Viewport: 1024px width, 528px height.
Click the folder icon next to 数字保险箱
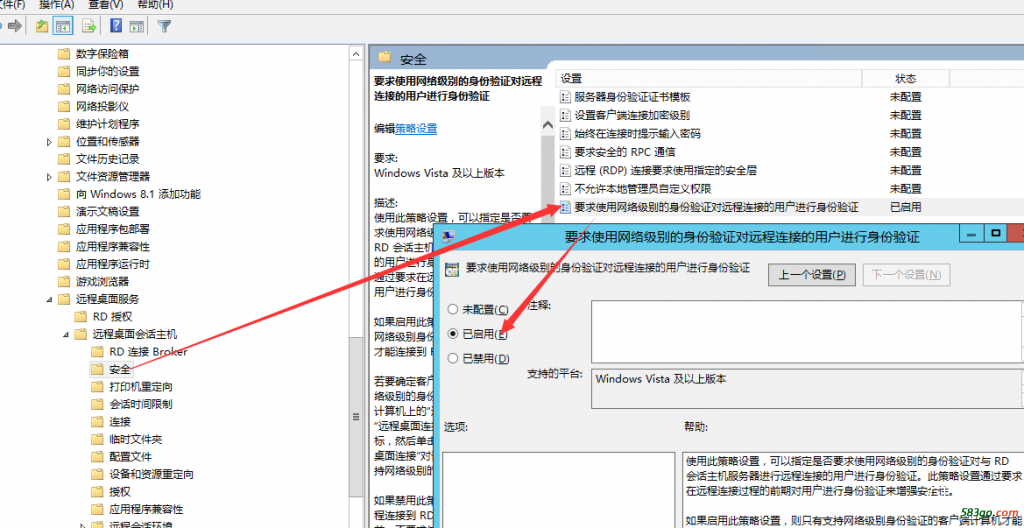[63, 54]
